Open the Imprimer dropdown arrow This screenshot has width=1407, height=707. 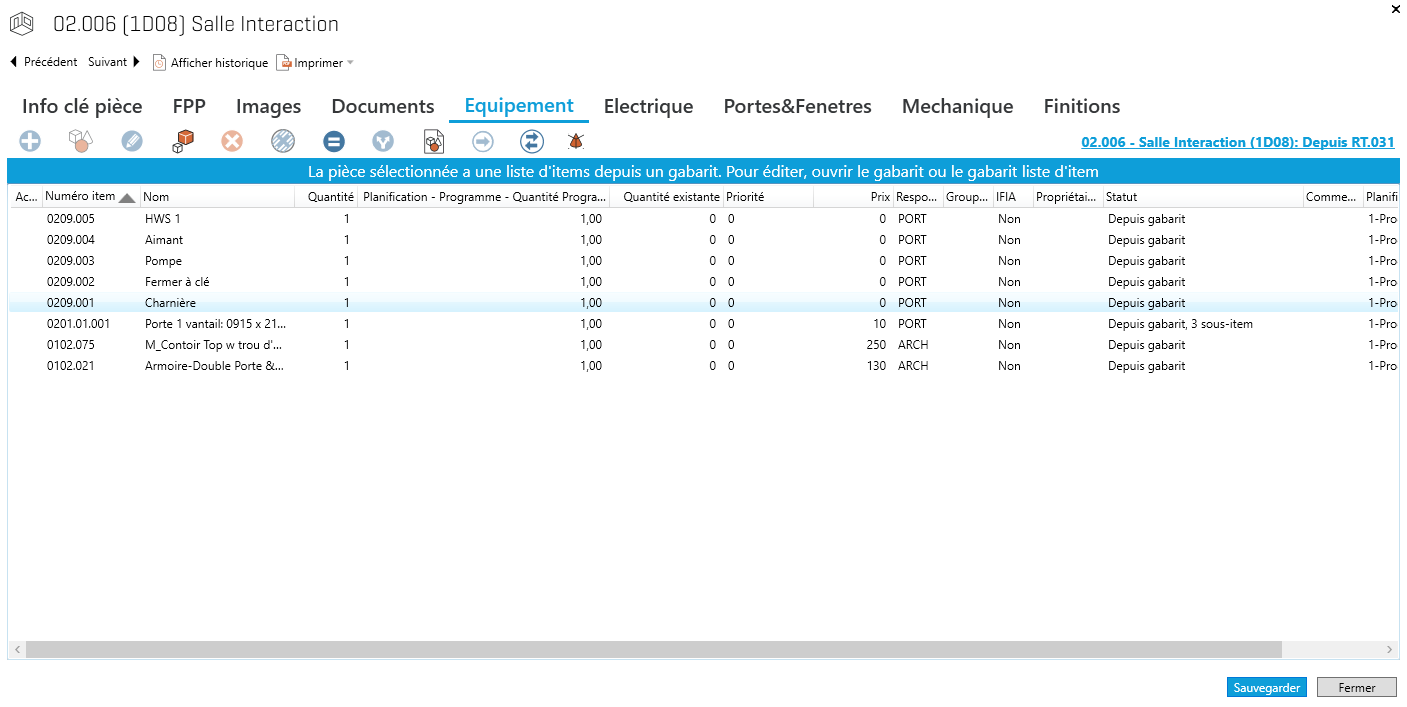click(350, 63)
